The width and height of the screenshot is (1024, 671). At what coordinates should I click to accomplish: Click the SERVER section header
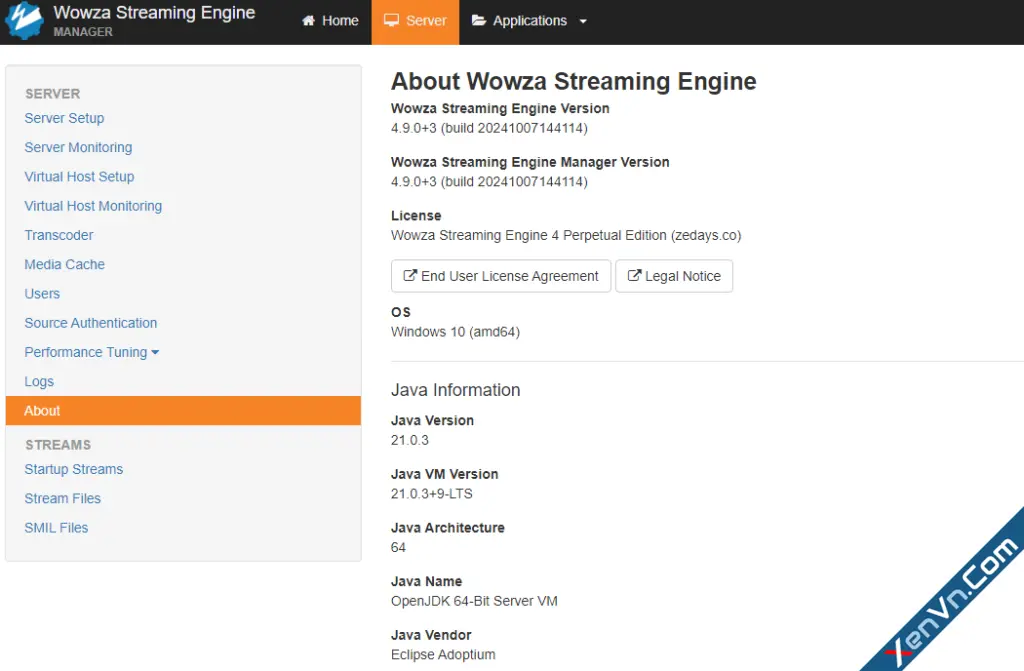tap(52, 93)
